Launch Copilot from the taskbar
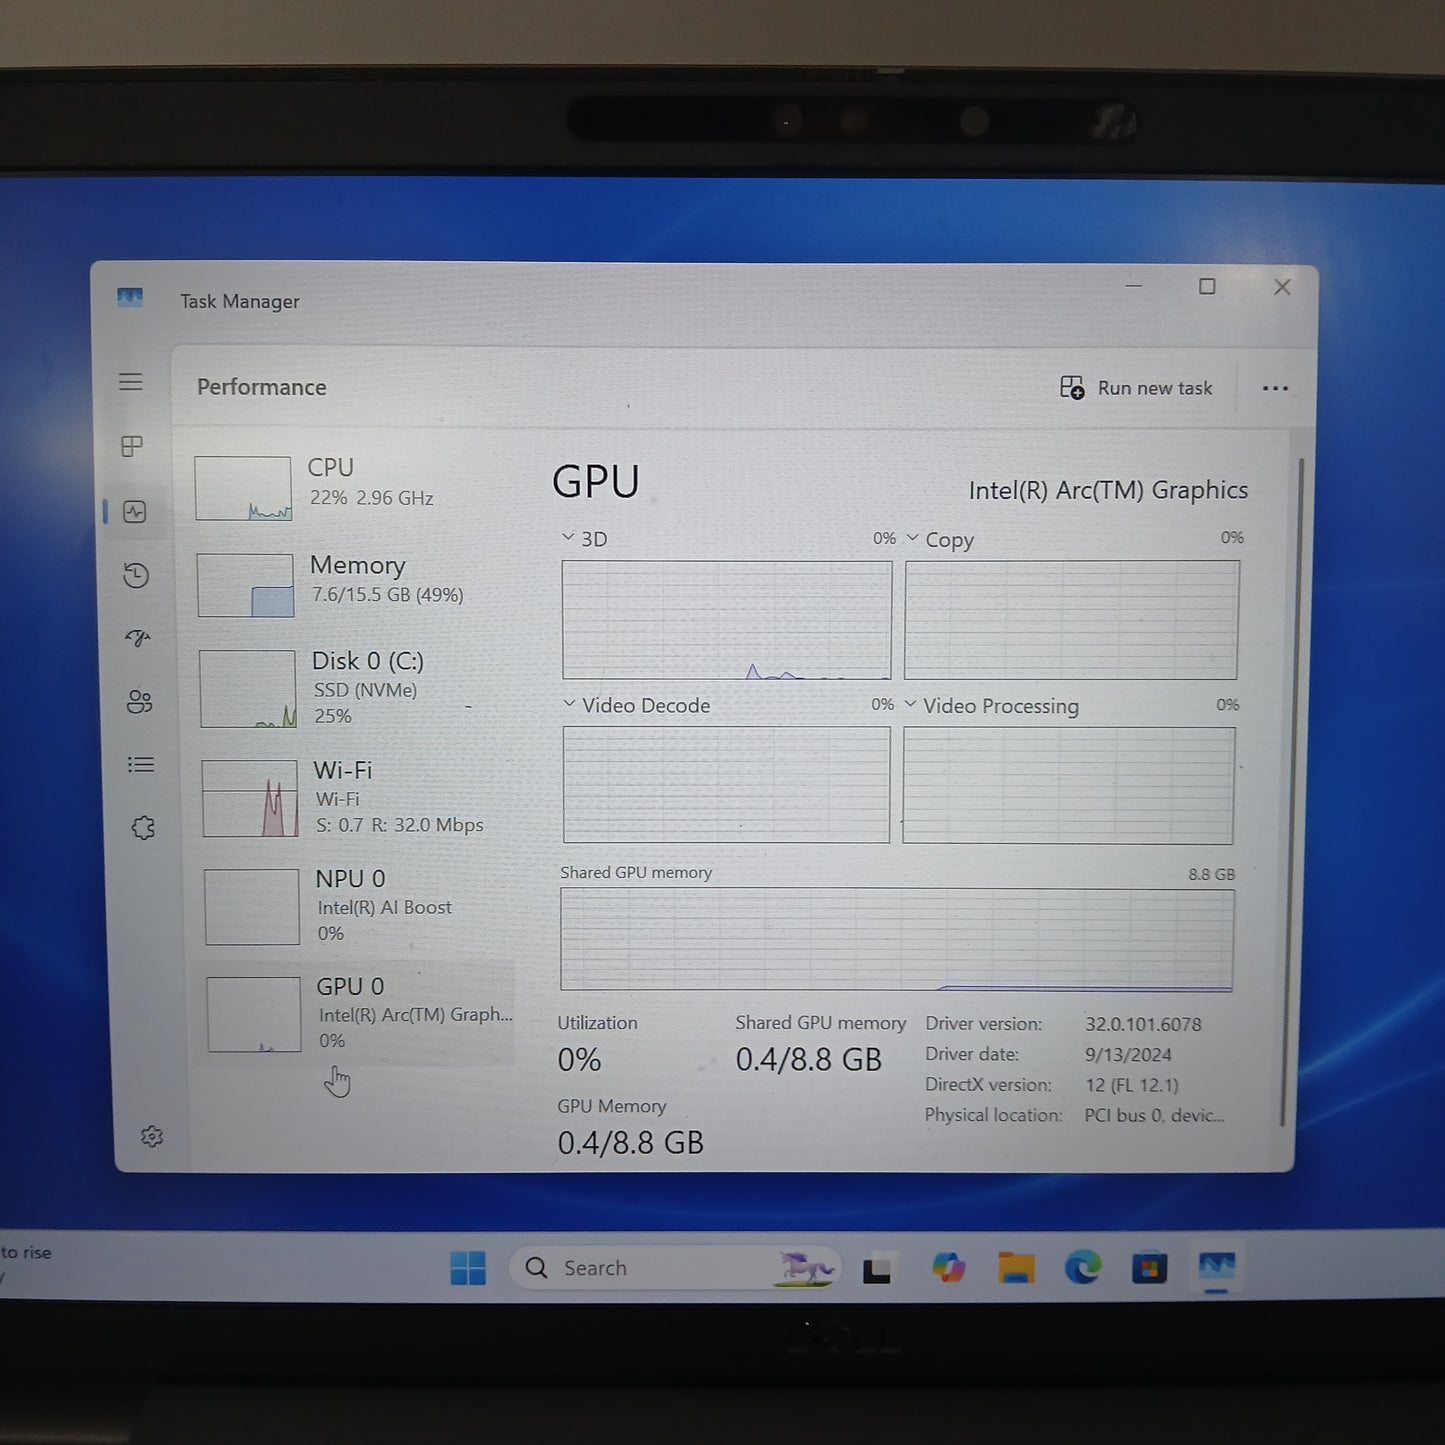The image size is (1445, 1445). [x=948, y=1268]
